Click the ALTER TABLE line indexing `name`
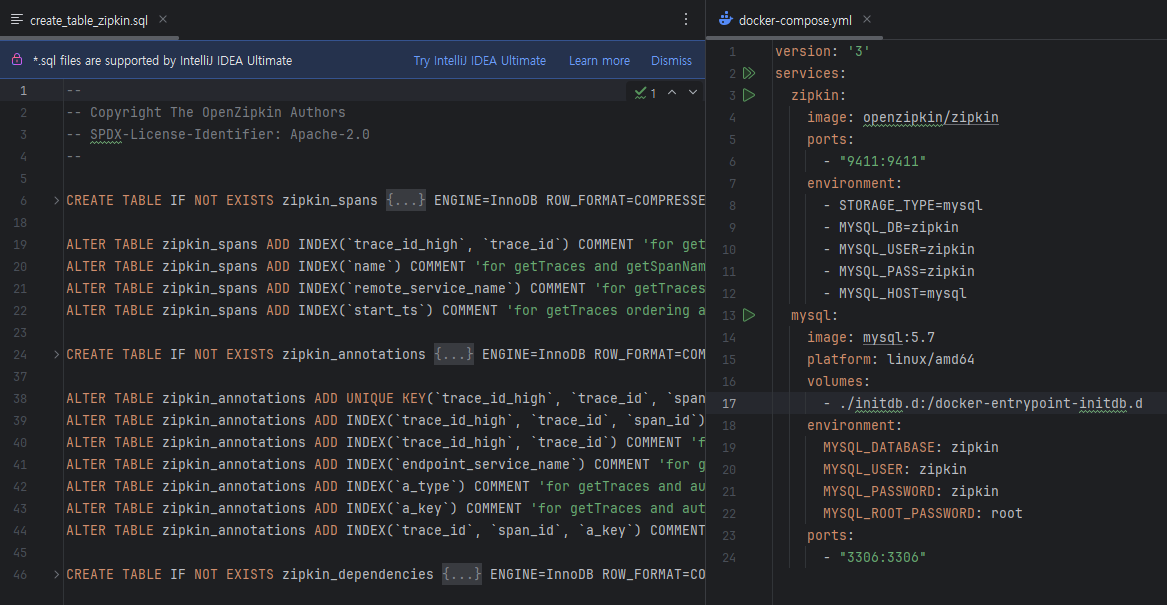1167x605 pixels. 385,266
